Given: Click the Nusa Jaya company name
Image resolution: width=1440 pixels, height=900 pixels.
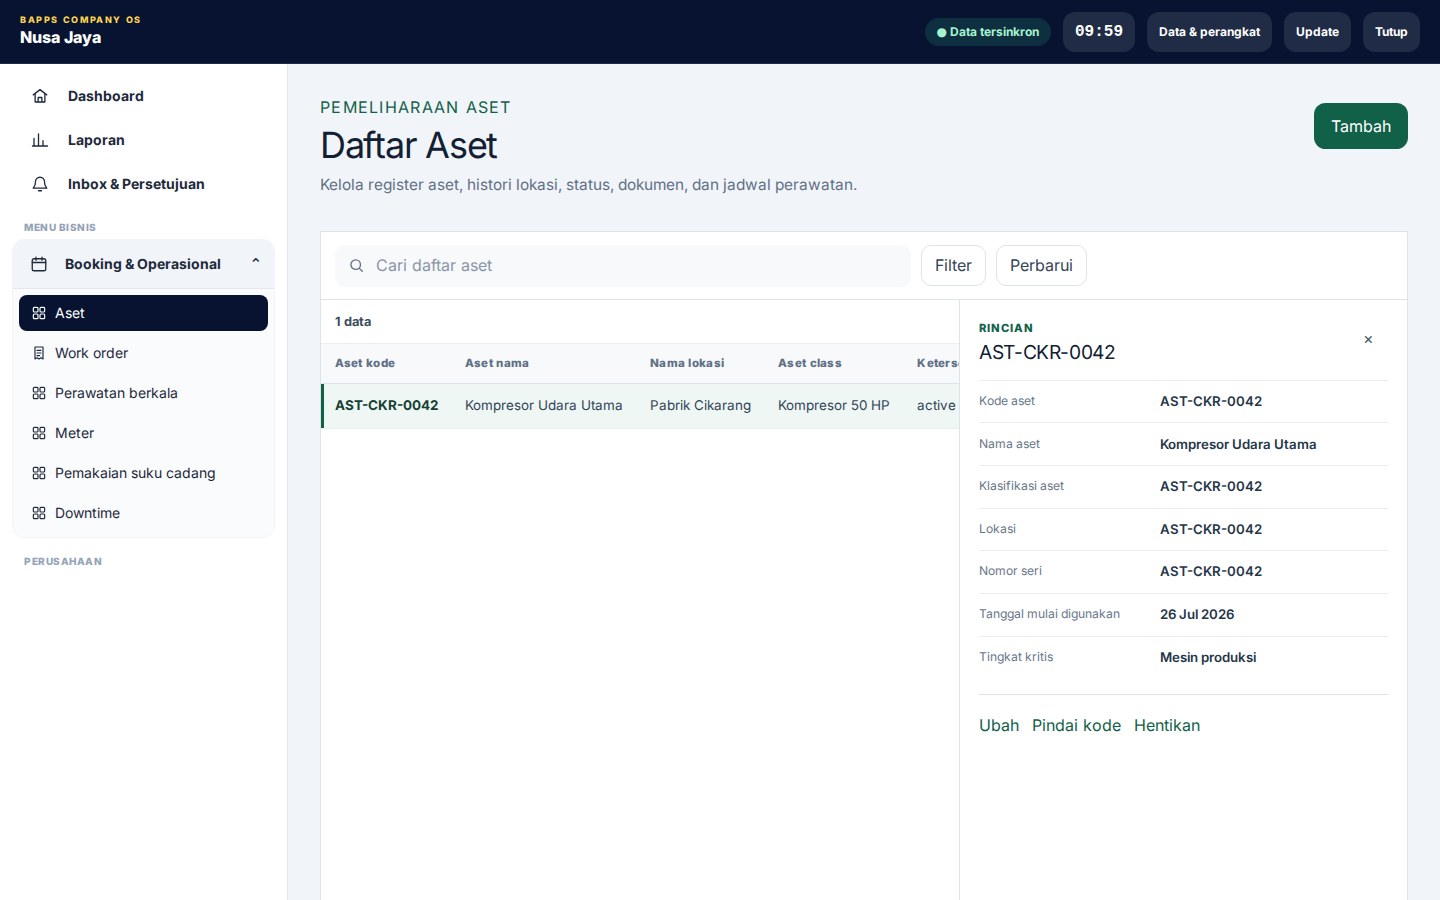Looking at the screenshot, I should coord(60,38).
